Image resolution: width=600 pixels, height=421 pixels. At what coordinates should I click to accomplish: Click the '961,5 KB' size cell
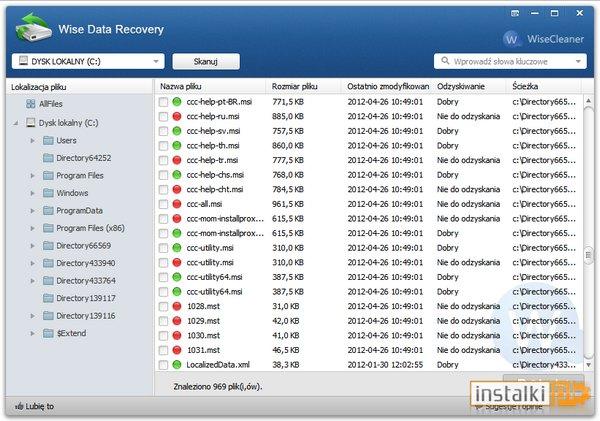pyautogui.click(x=288, y=204)
